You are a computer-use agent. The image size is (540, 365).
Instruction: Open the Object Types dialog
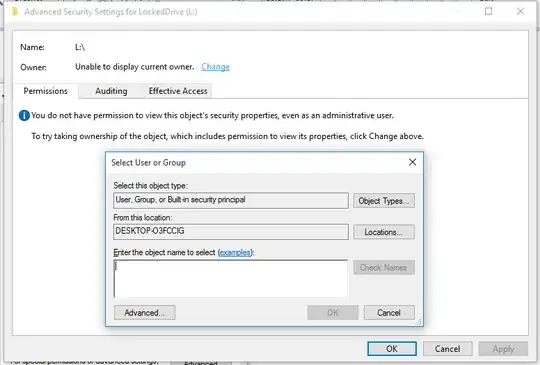[x=384, y=201]
